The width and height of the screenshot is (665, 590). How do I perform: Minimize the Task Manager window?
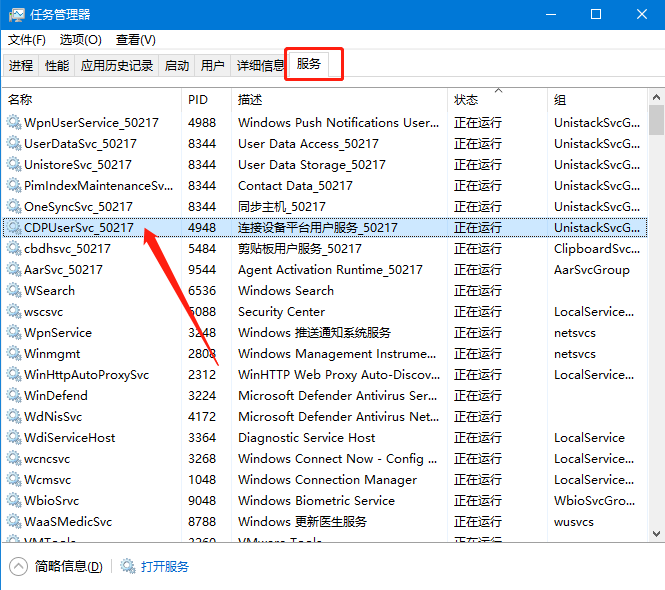click(x=551, y=14)
